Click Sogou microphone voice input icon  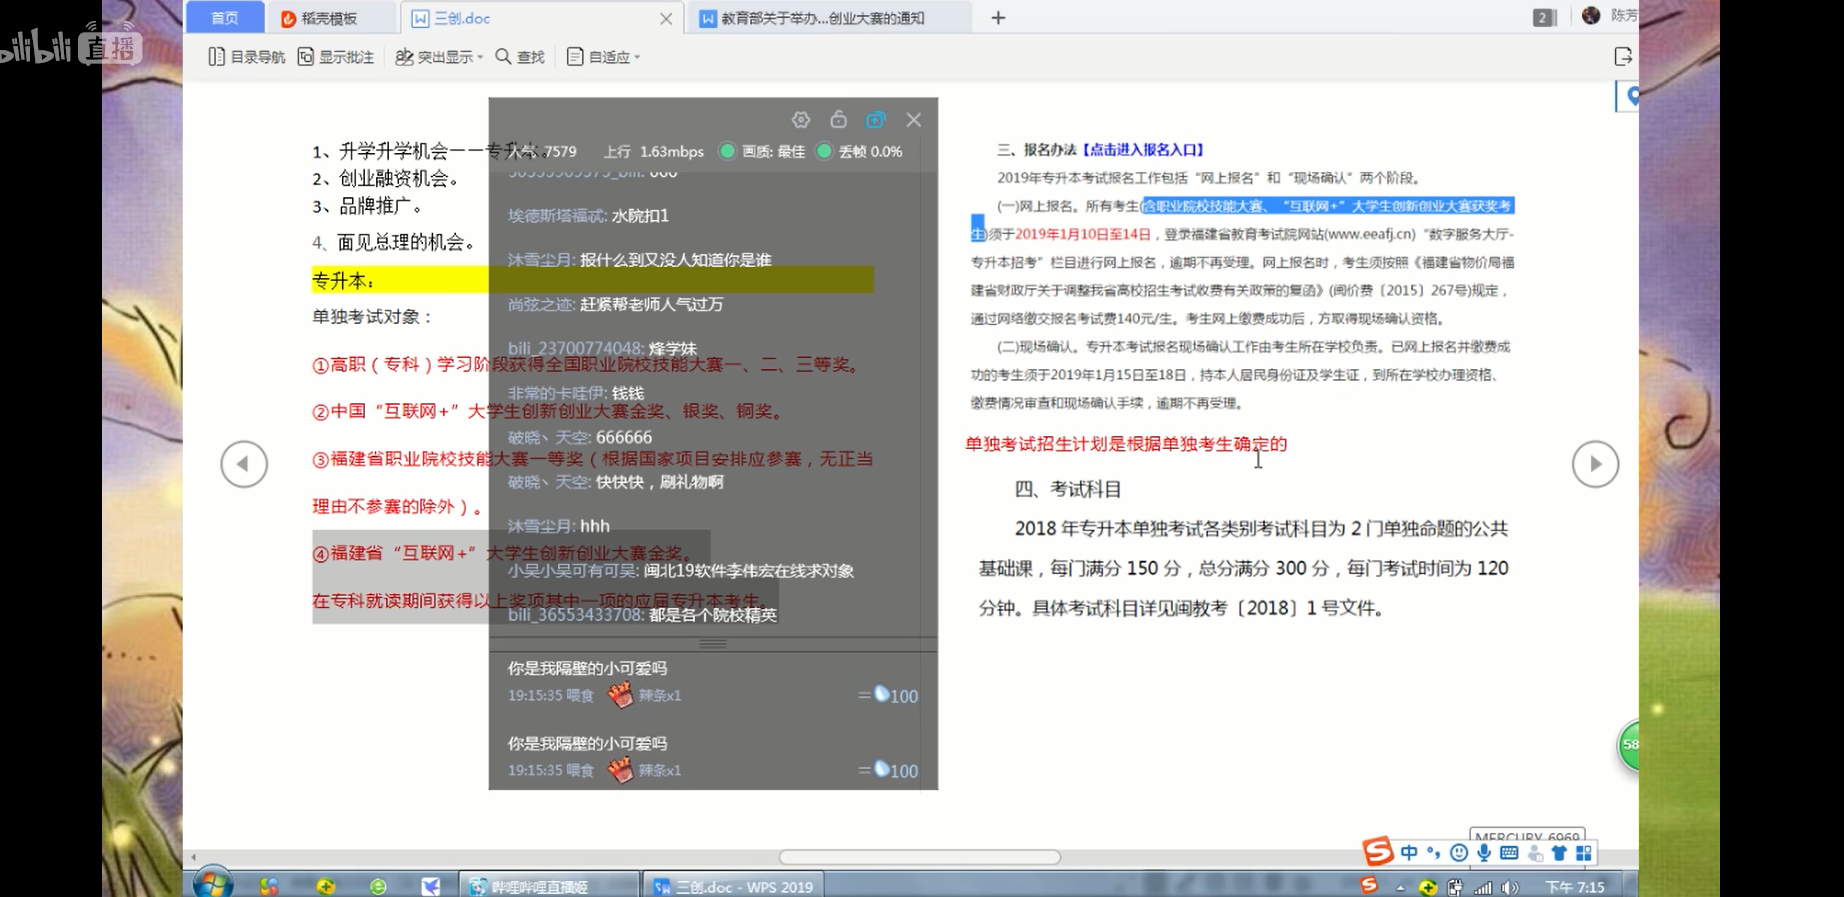pyautogui.click(x=1484, y=853)
